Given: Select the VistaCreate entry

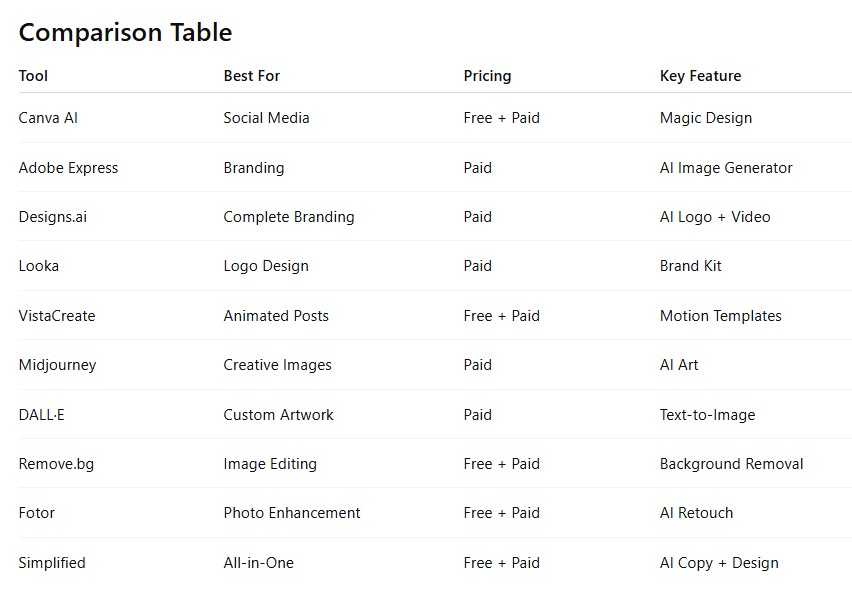Looking at the screenshot, I should (57, 316).
